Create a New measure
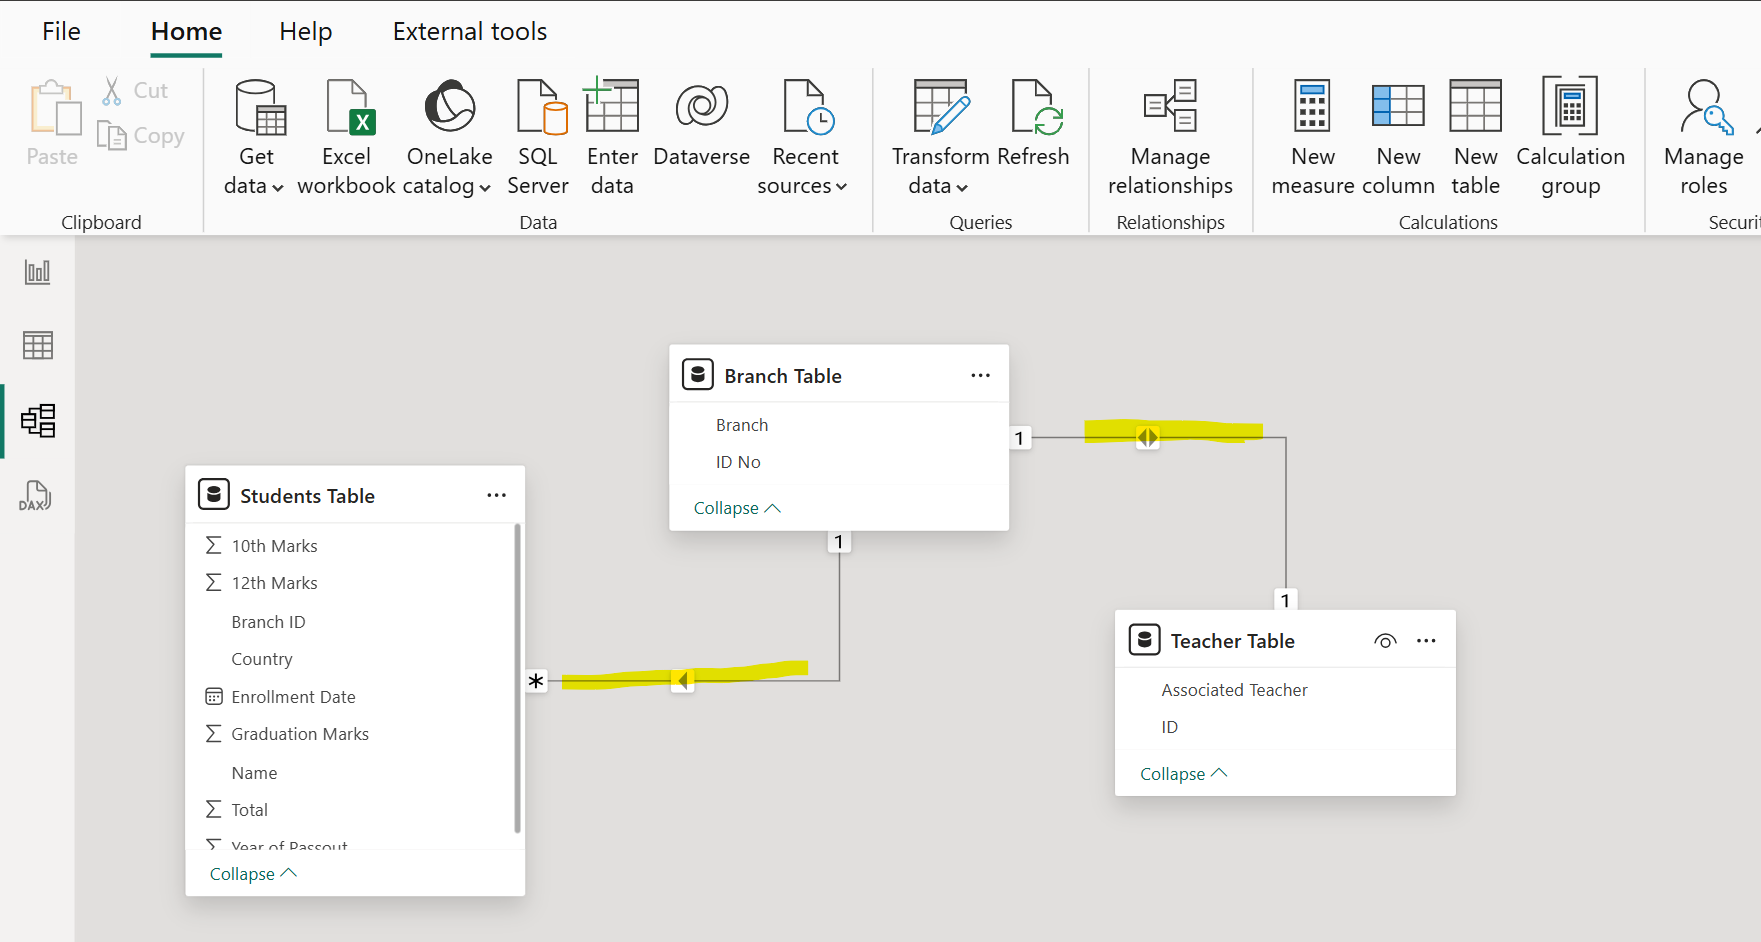The height and width of the screenshot is (942, 1761). (1311, 135)
